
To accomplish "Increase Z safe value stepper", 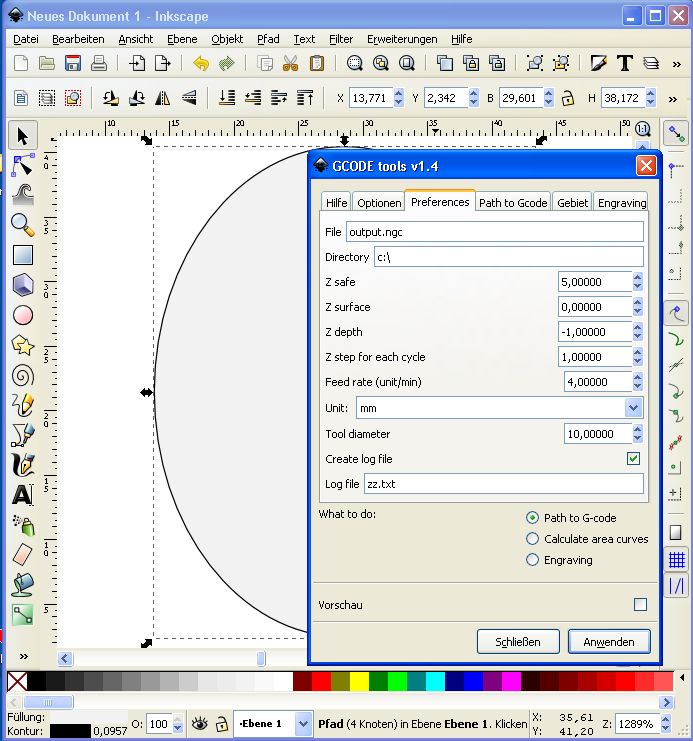I will pyautogui.click(x=637, y=277).
